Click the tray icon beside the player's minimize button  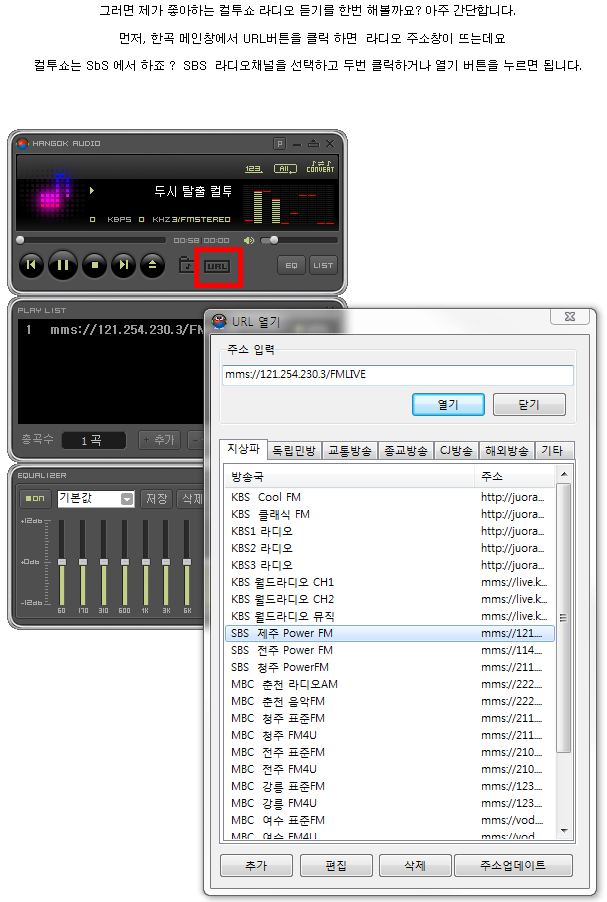point(313,144)
